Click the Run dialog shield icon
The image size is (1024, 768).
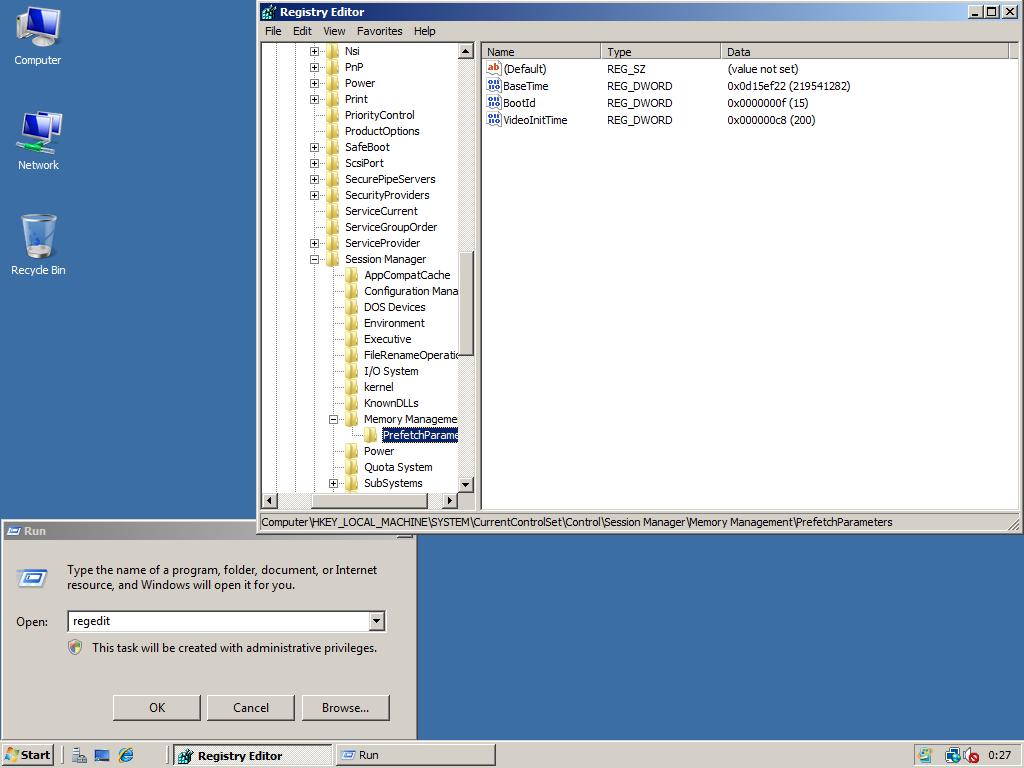pos(75,647)
